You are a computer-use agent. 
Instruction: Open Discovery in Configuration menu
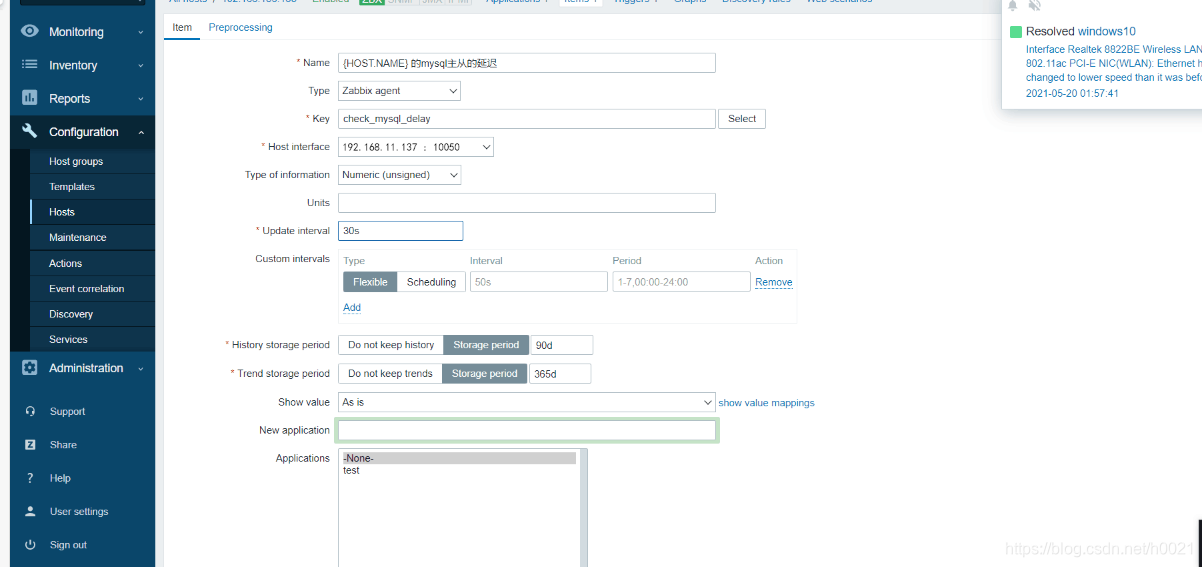tap(71, 314)
